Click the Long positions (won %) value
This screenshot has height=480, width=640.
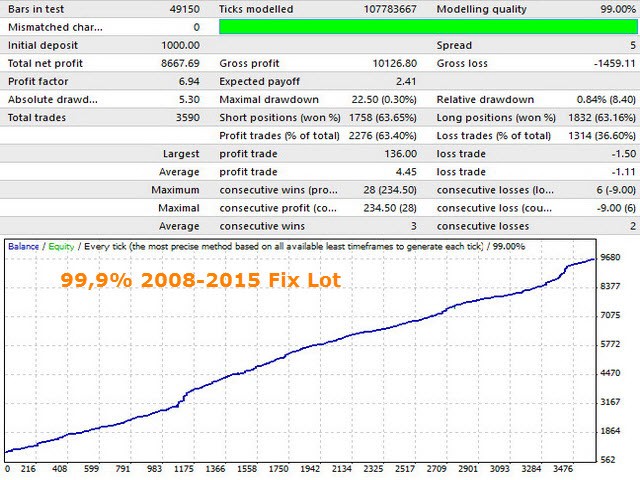(x=602, y=118)
